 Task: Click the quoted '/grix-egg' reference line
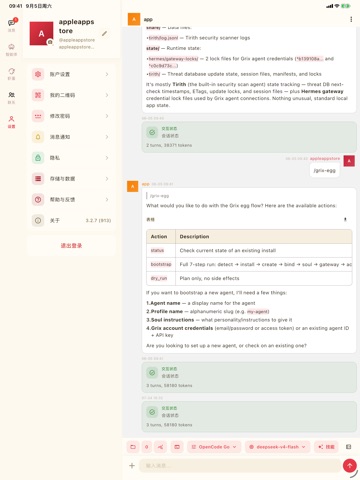(159, 196)
